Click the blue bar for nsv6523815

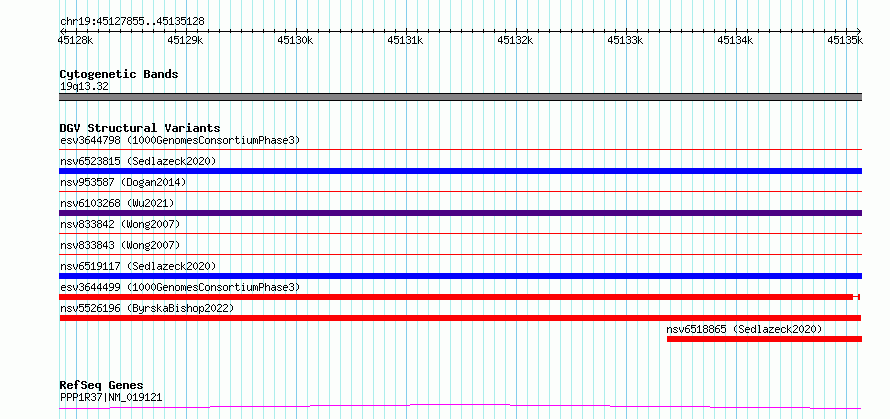click(460, 171)
